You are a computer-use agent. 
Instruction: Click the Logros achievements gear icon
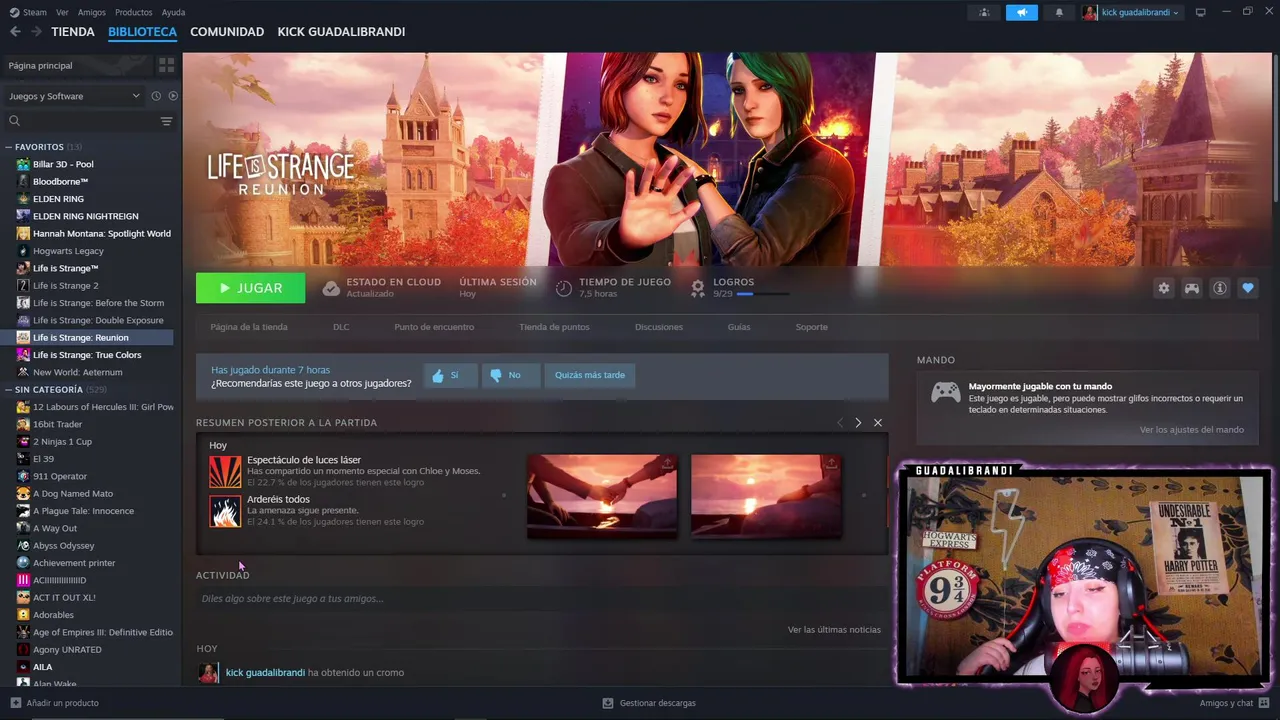pyautogui.click(x=698, y=288)
